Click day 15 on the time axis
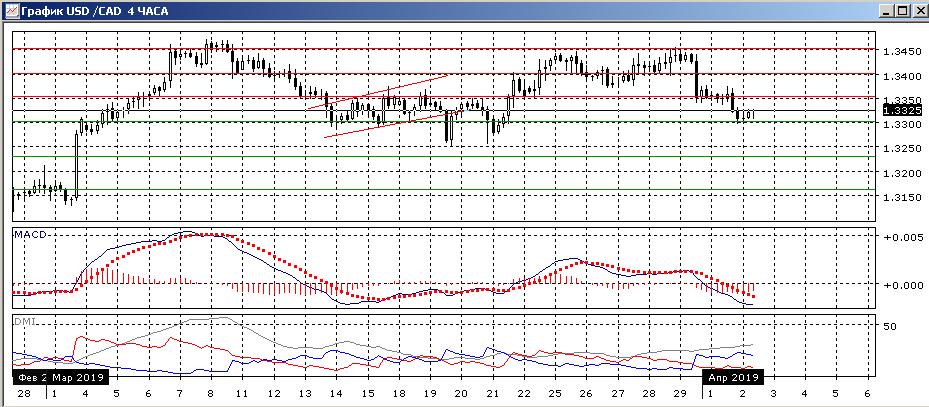929x407 pixels. (x=367, y=394)
